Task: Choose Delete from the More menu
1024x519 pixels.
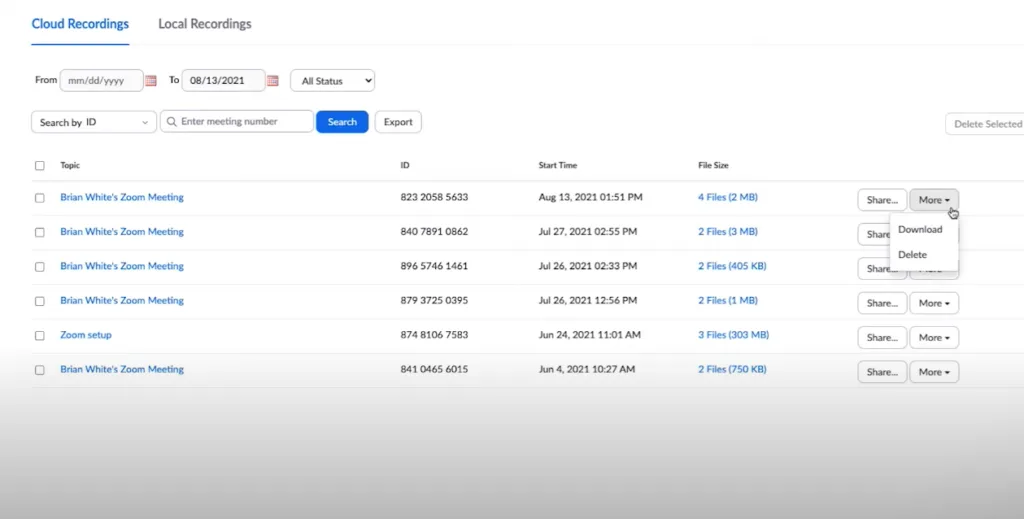Action: point(912,255)
